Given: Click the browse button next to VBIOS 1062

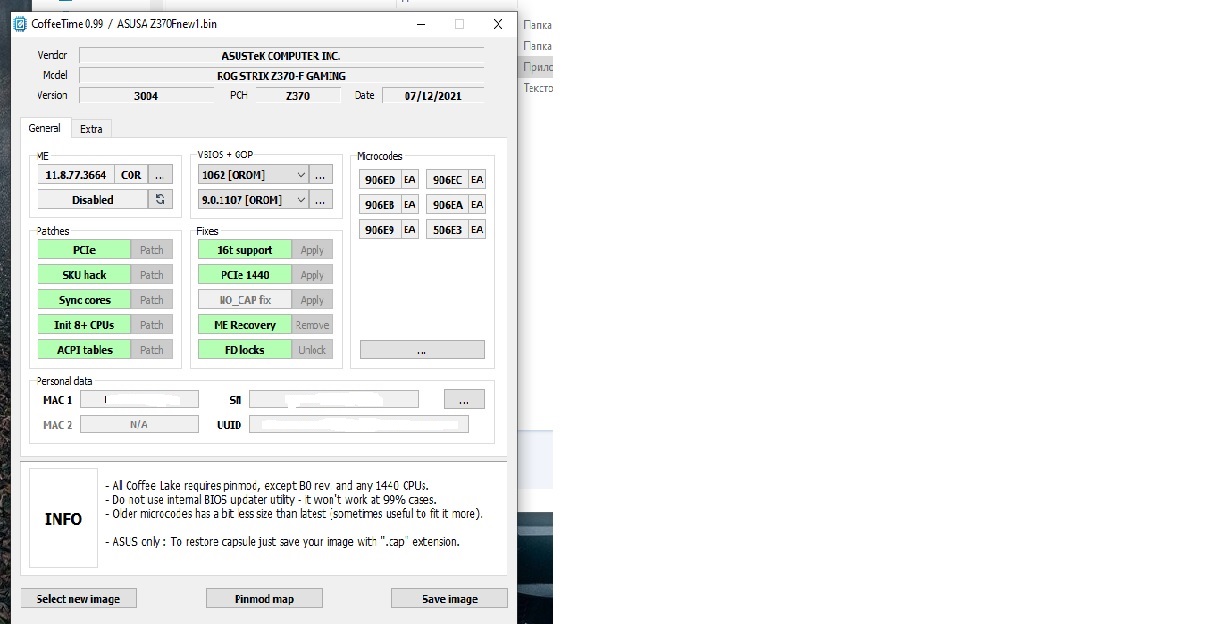Looking at the screenshot, I should pyautogui.click(x=321, y=174).
